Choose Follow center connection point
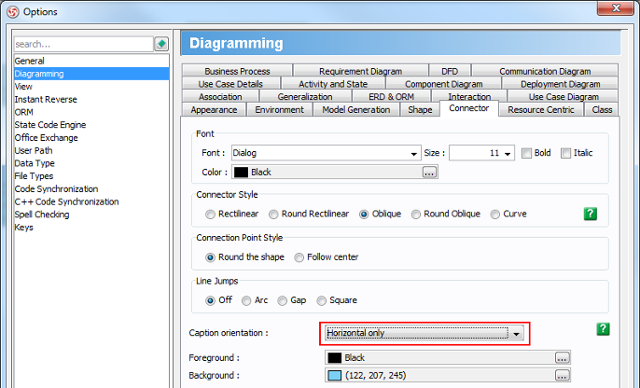The height and width of the screenshot is (388, 640). 299,257
